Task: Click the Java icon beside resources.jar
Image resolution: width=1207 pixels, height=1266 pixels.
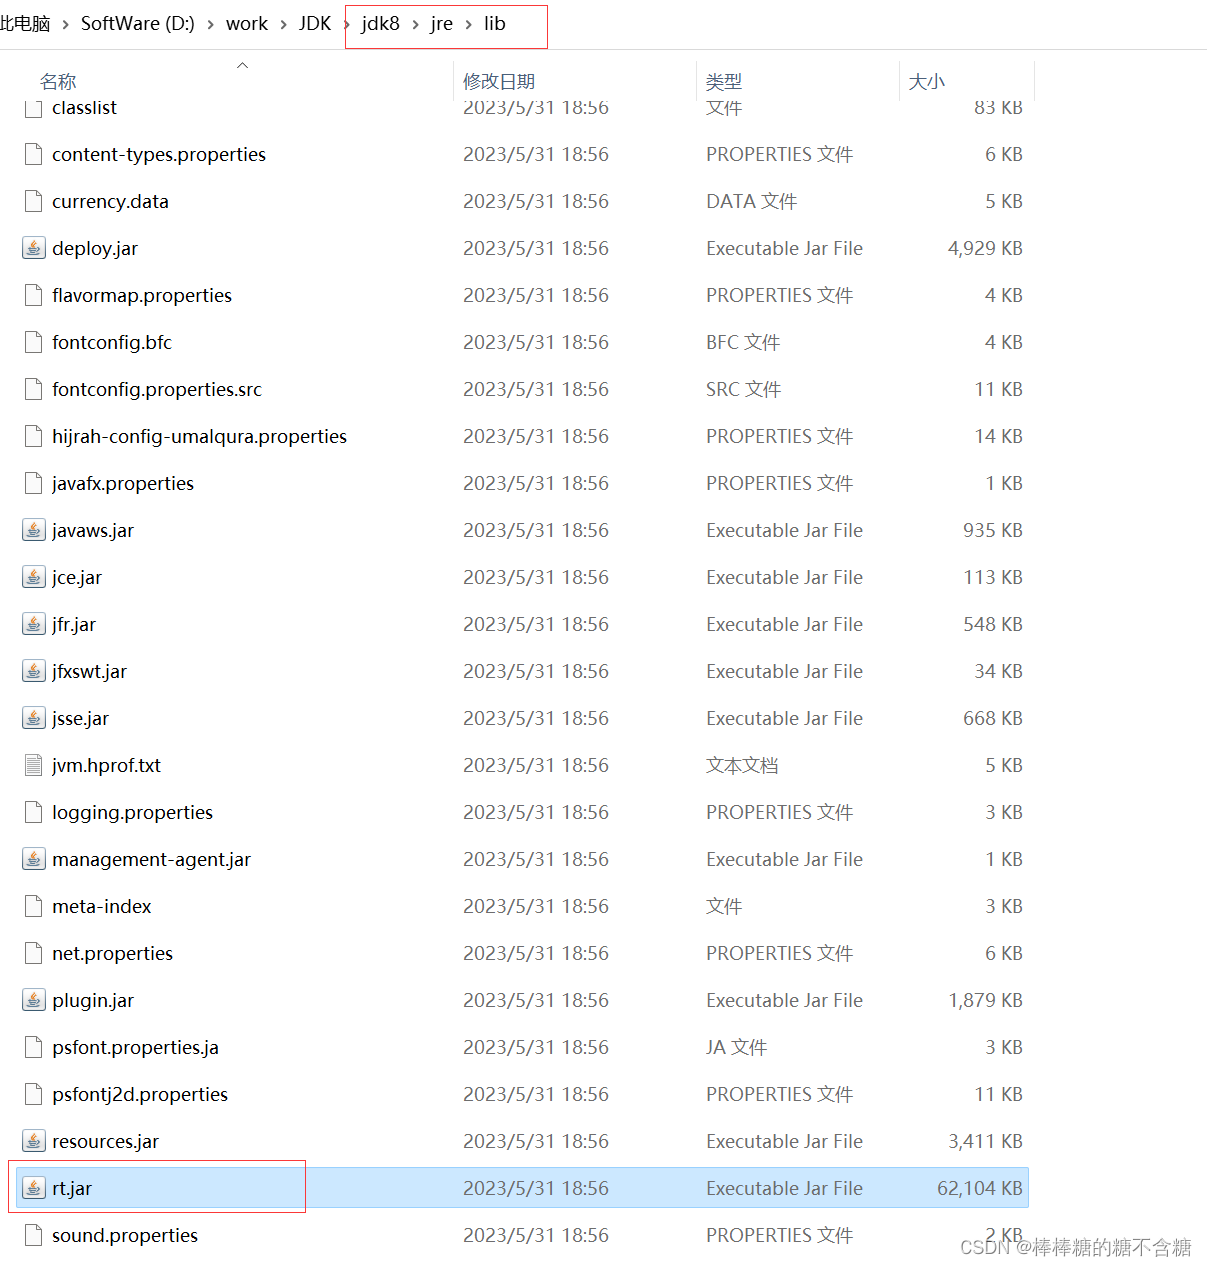Action: point(33,1140)
